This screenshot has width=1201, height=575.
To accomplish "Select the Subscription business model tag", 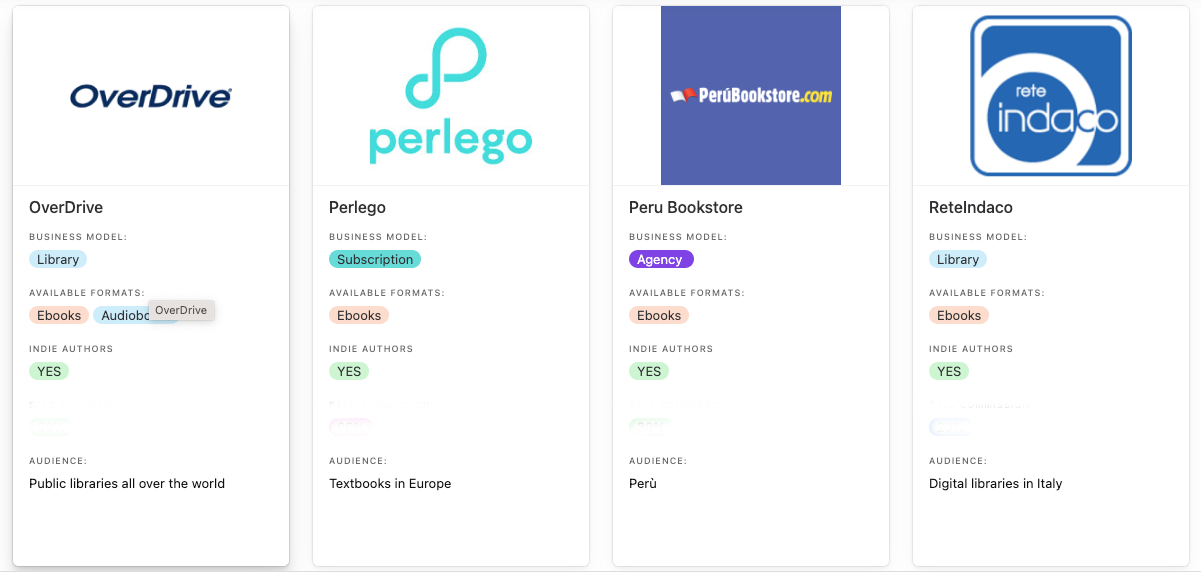I will 375,259.
